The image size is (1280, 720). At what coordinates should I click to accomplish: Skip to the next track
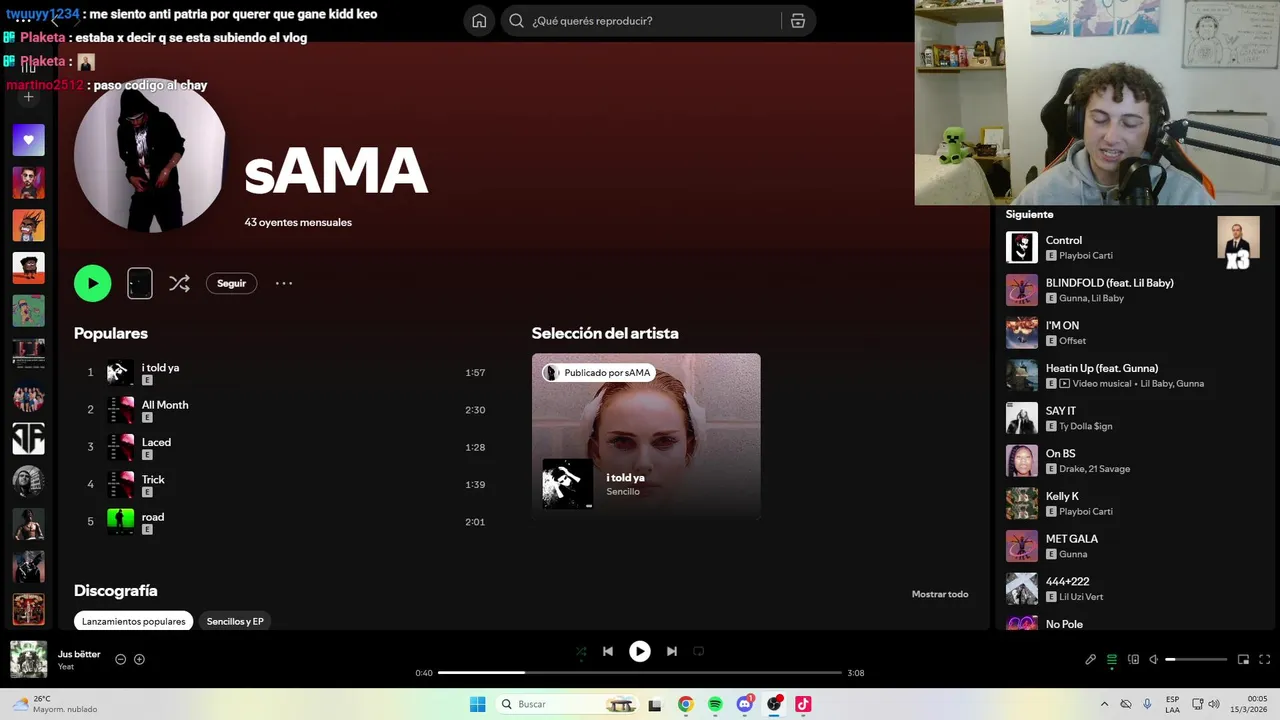tap(672, 651)
